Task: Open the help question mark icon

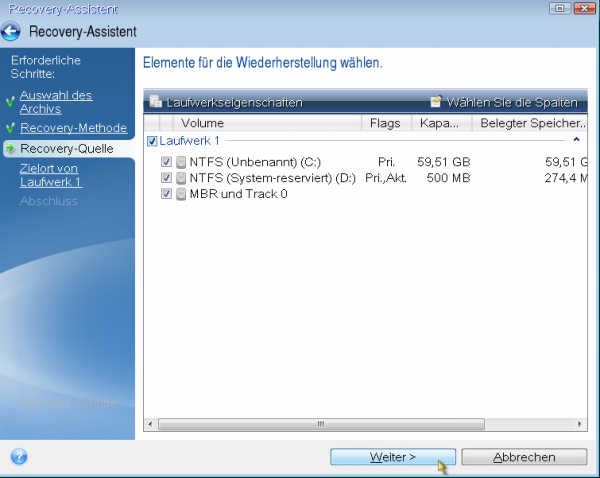Action: pyautogui.click(x=18, y=456)
